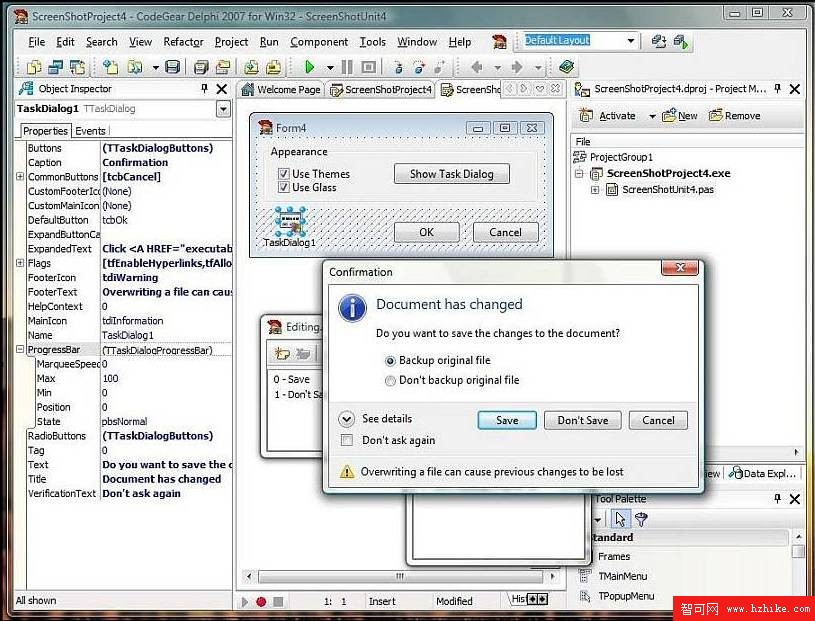Toggle form/unit with the third toolbar icon

[77, 67]
